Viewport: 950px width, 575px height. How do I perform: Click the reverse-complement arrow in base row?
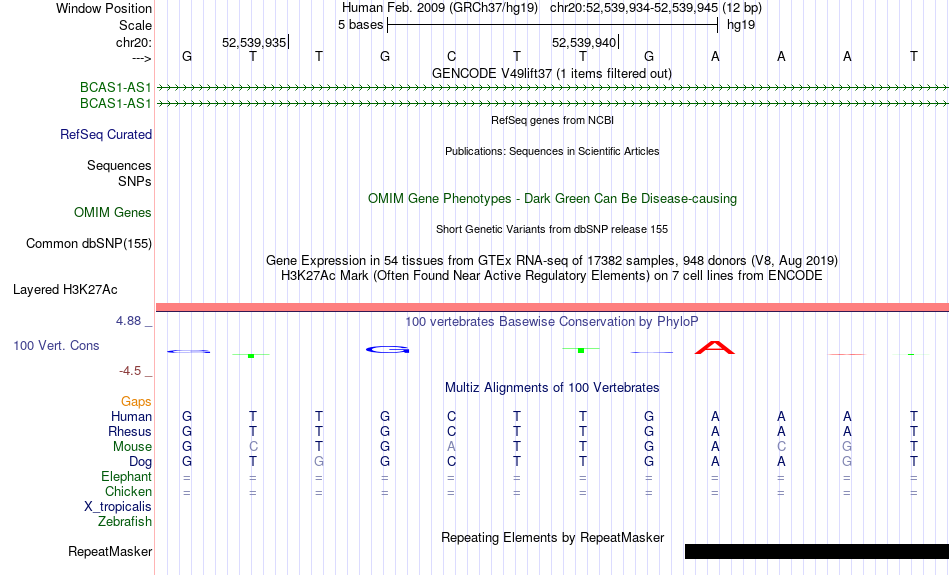[x=141, y=58]
